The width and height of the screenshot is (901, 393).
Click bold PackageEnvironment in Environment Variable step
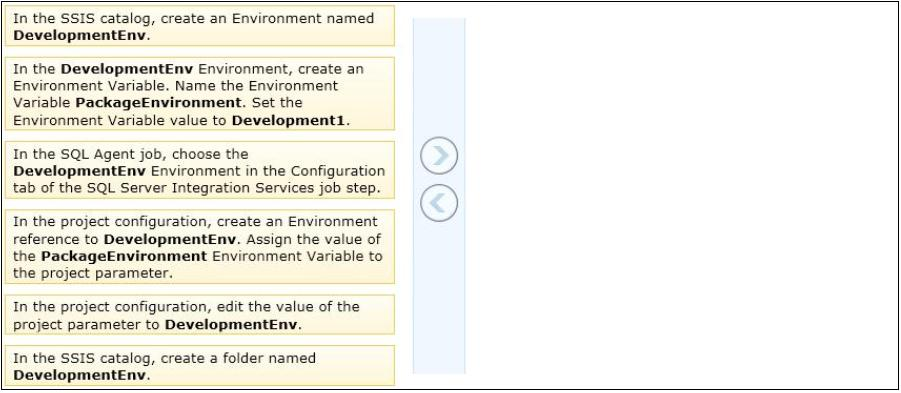click(159, 103)
